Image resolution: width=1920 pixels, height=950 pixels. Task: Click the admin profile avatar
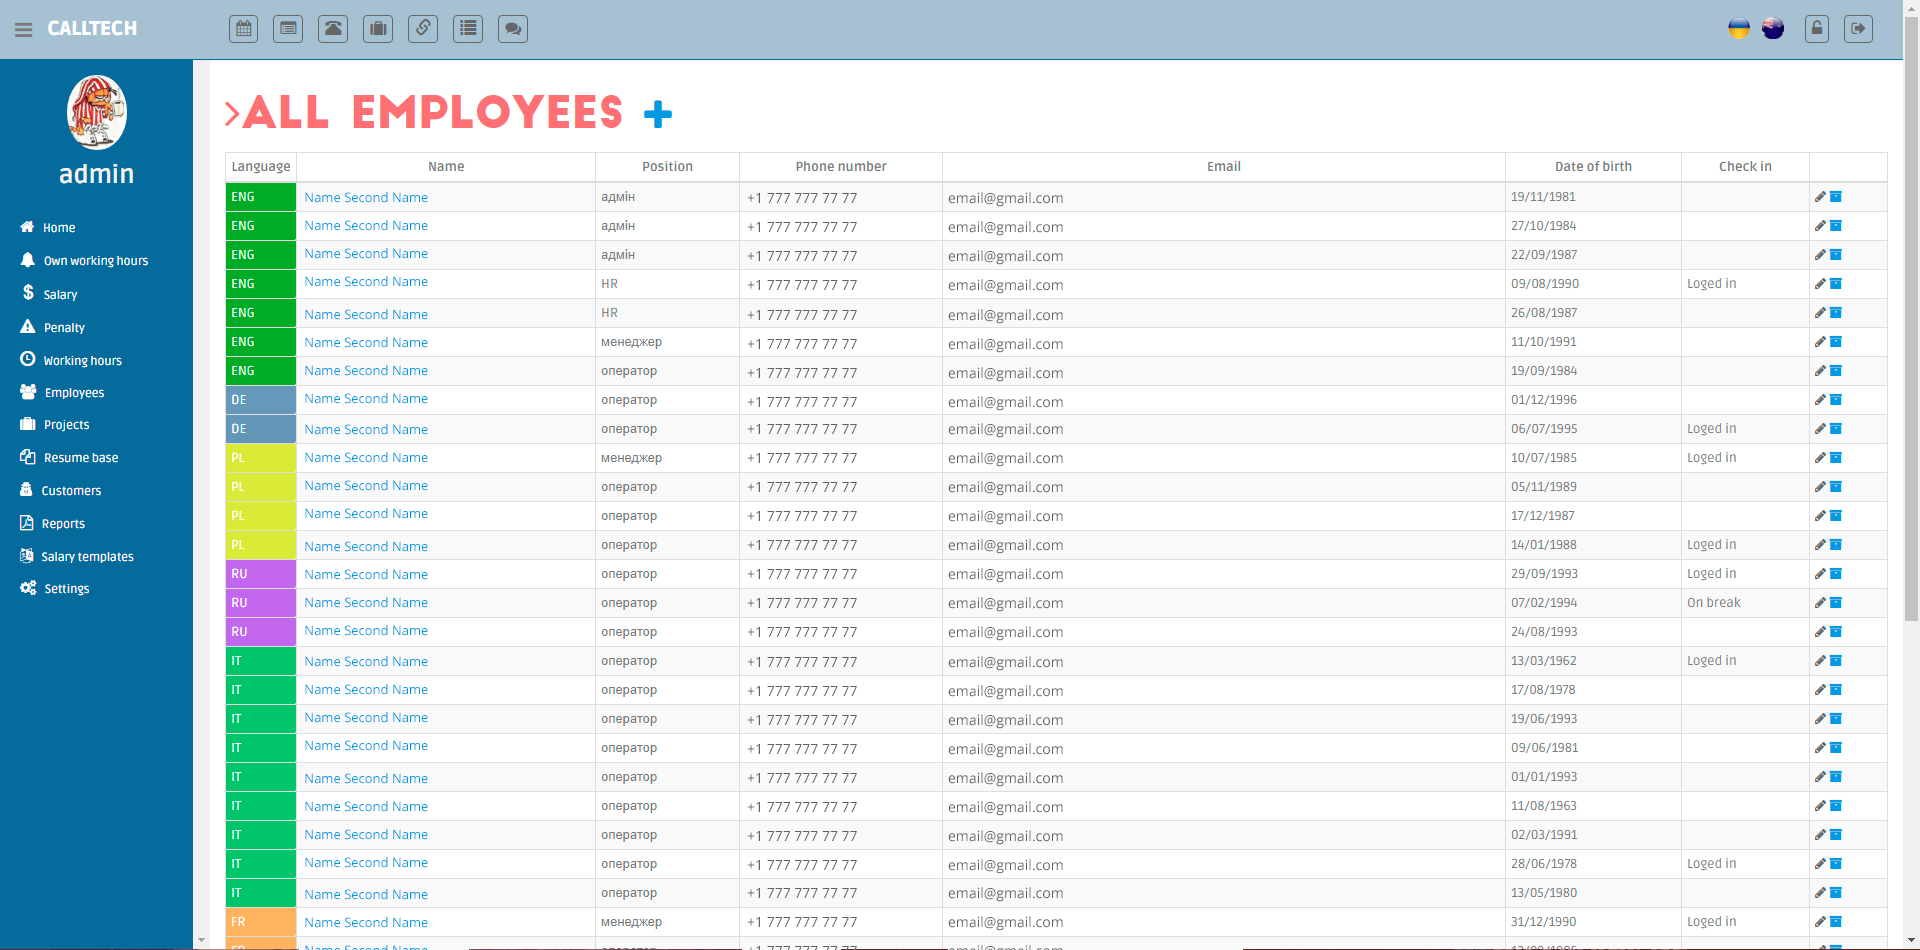[97, 112]
